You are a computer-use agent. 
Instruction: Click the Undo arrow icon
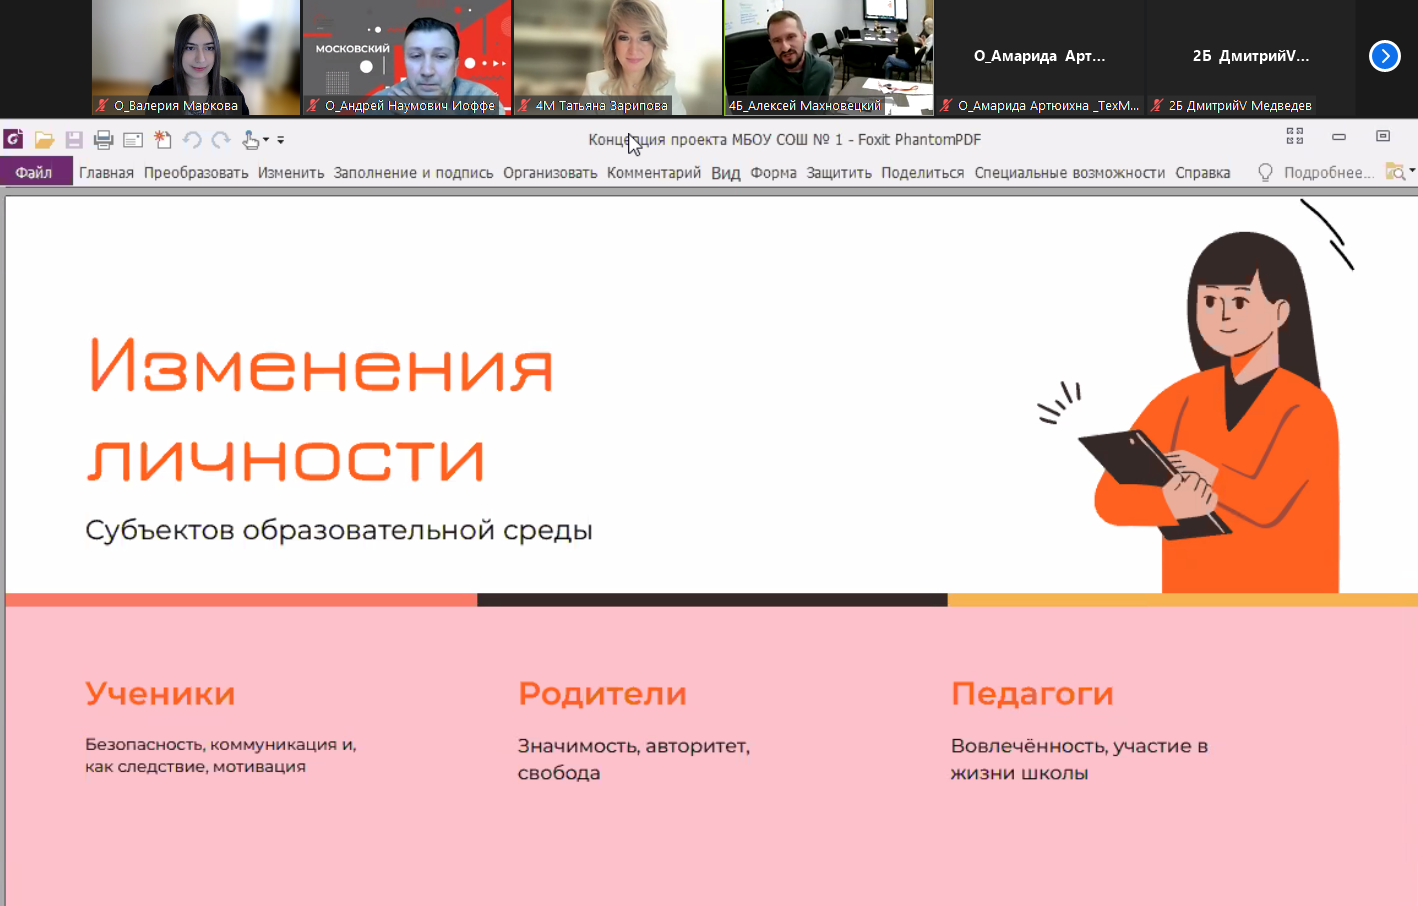tap(192, 140)
